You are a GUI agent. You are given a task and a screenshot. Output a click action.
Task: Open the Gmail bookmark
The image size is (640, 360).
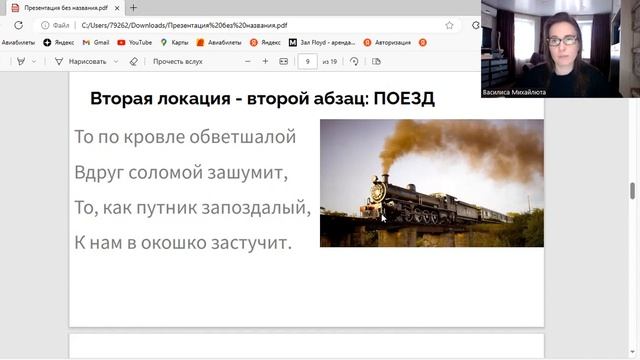click(96, 42)
